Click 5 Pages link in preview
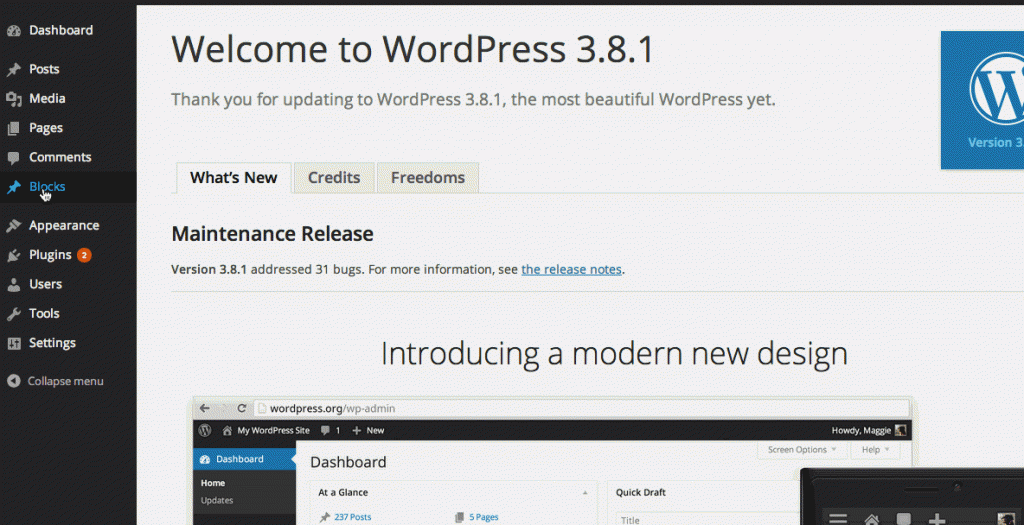 click(x=483, y=517)
